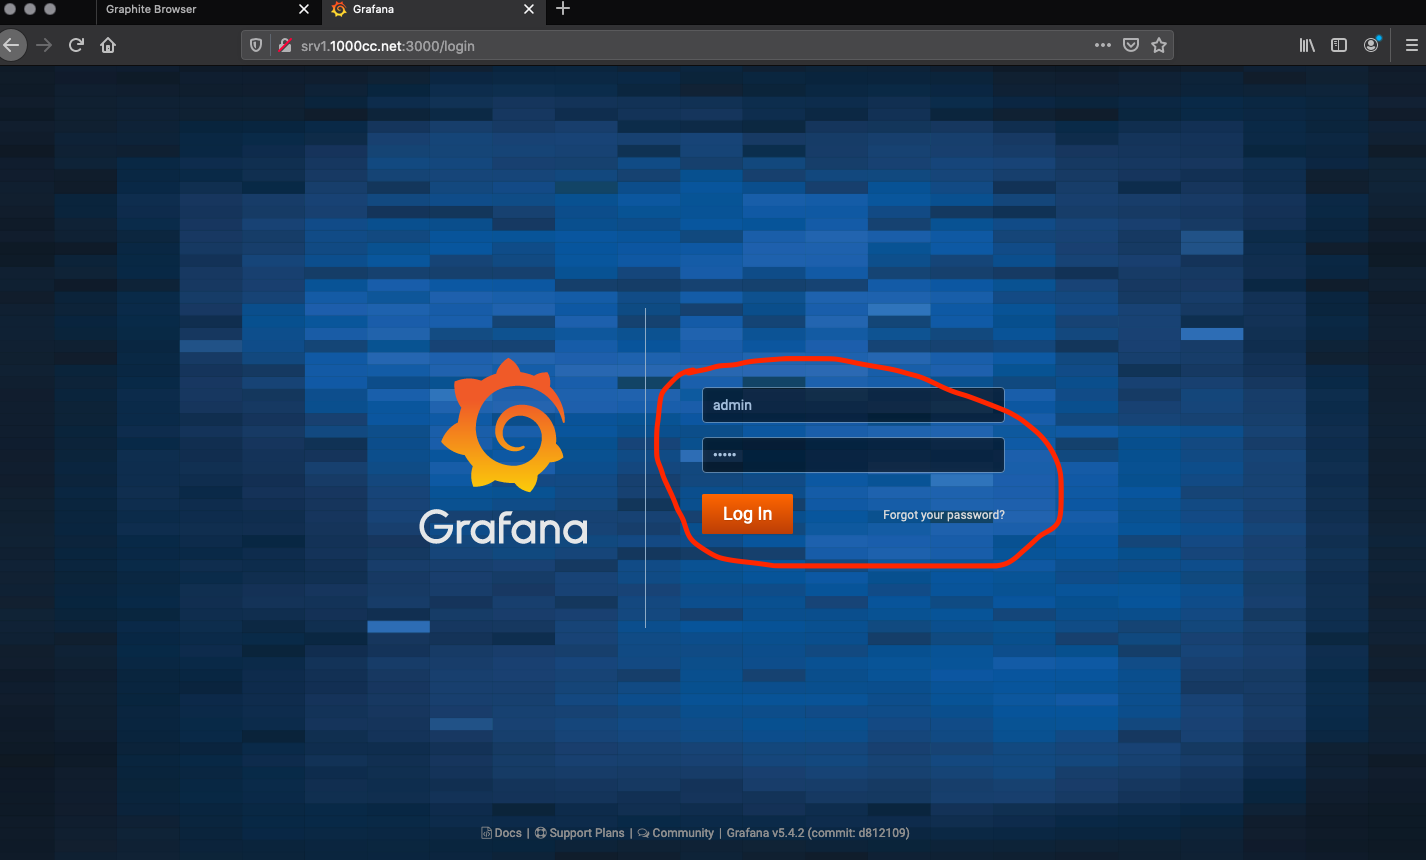Open the Forgot your password link

tap(943, 515)
